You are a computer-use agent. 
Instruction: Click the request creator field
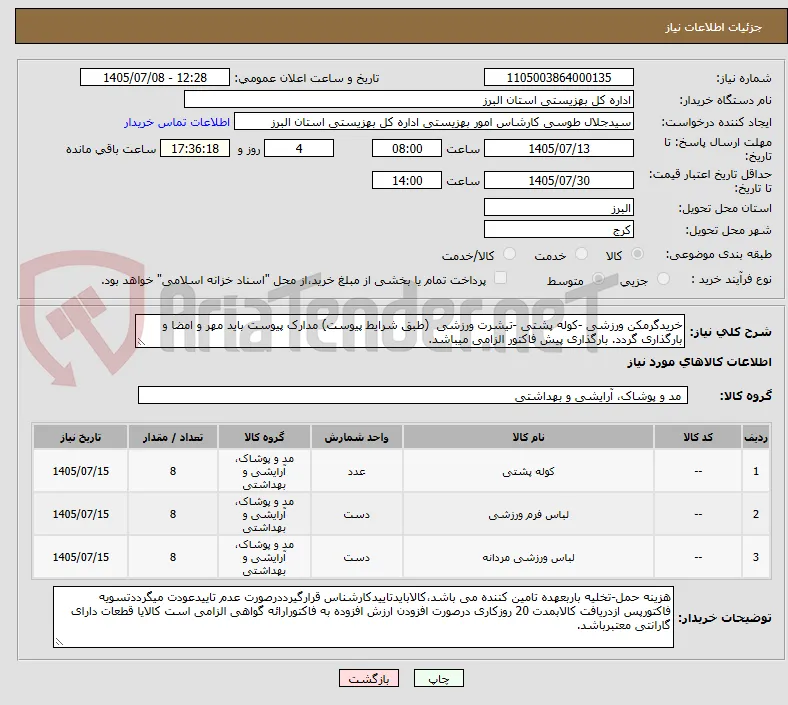pyautogui.click(x=434, y=122)
